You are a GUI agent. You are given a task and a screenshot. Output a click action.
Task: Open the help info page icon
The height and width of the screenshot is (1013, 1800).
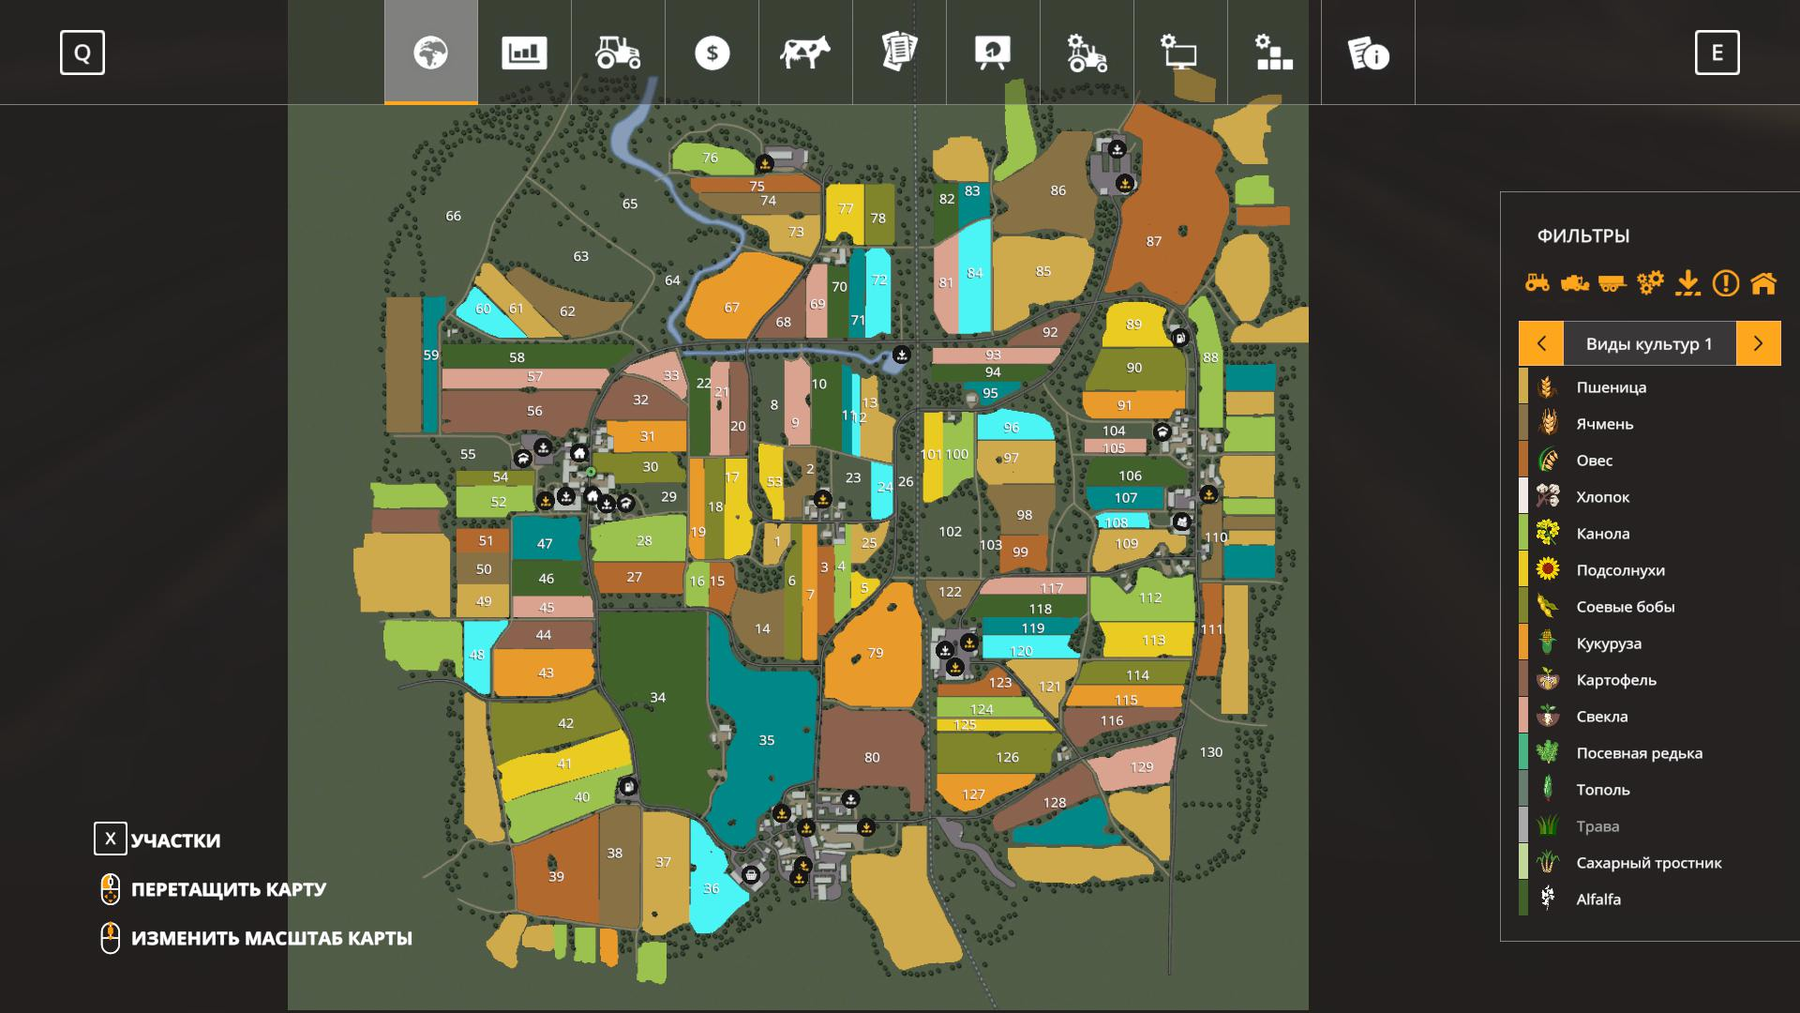(x=1368, y=52)
